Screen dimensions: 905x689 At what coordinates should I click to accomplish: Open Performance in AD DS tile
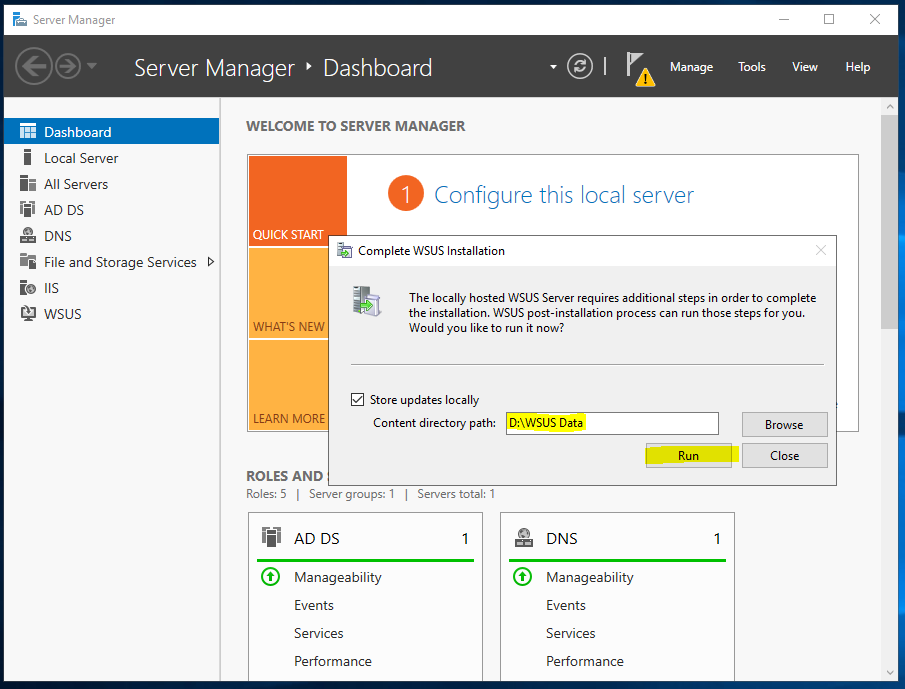[x=333, y=661]
